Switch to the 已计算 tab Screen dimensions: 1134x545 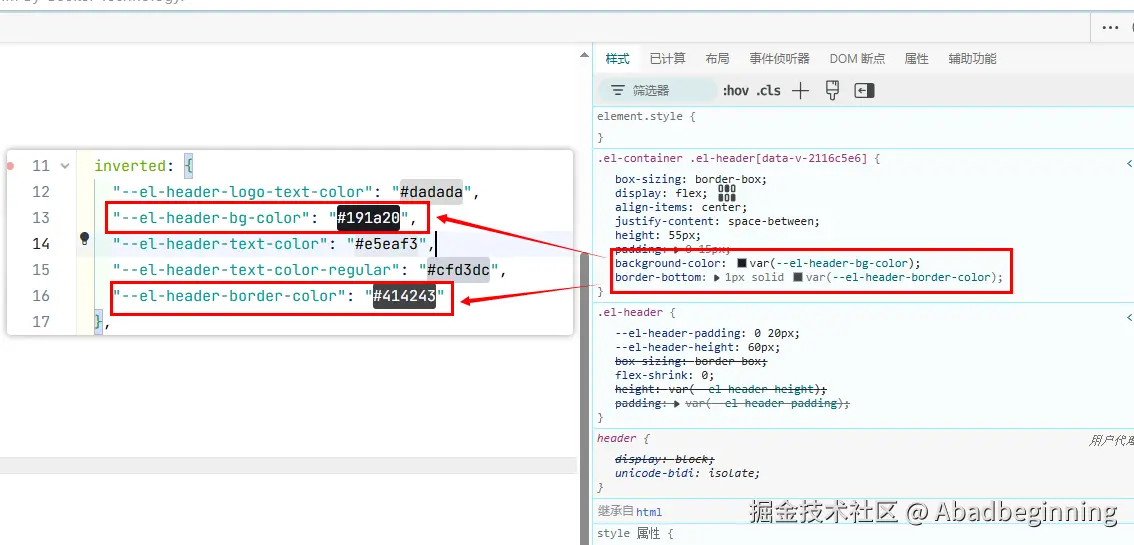pyautogui.click(x=668, y=59)
